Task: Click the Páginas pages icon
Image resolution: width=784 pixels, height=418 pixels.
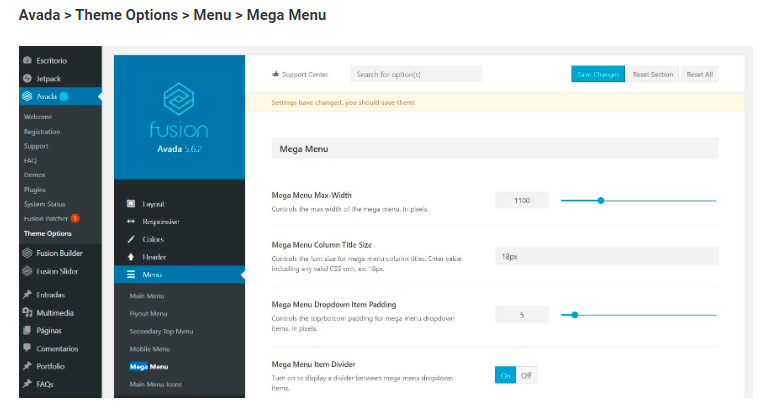Action: click(x=28, y=330)
